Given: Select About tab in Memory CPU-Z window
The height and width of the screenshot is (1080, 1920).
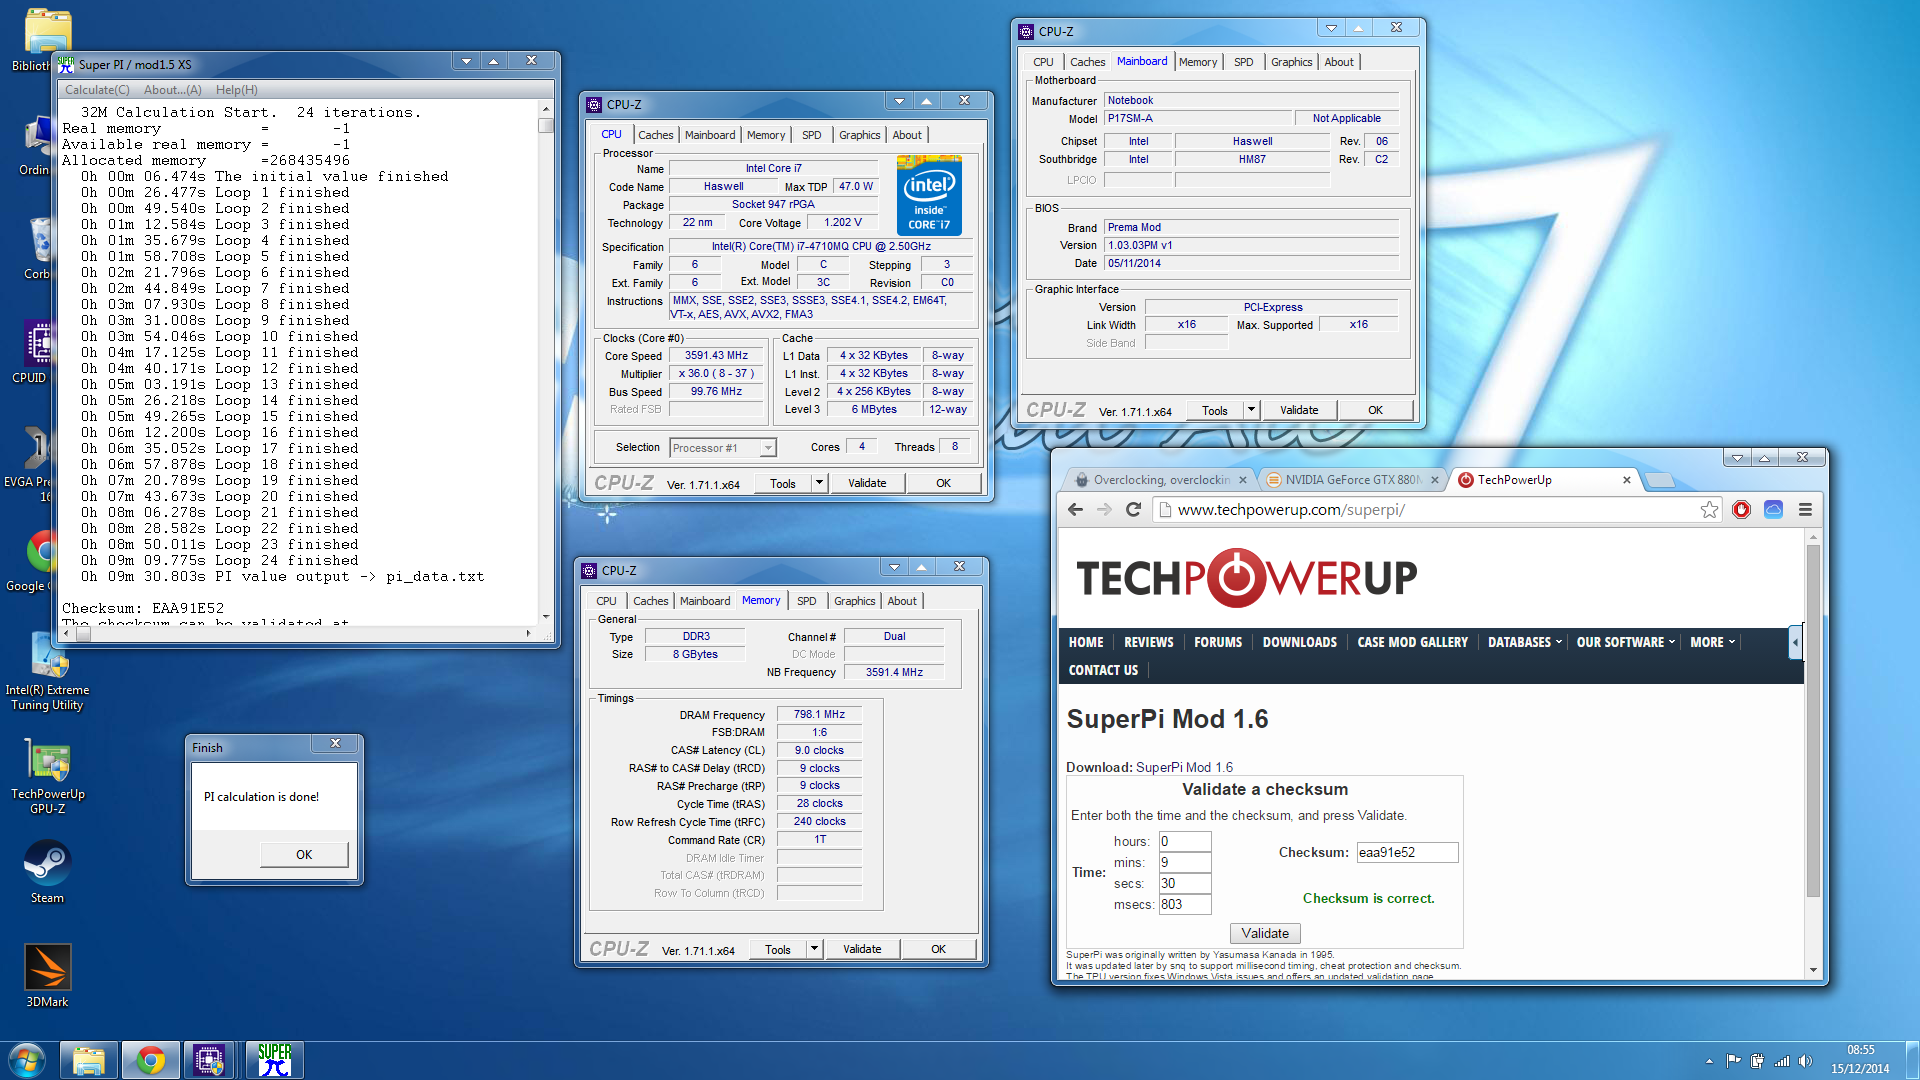Looking at the screenshot, I should (x=901, y=601).
